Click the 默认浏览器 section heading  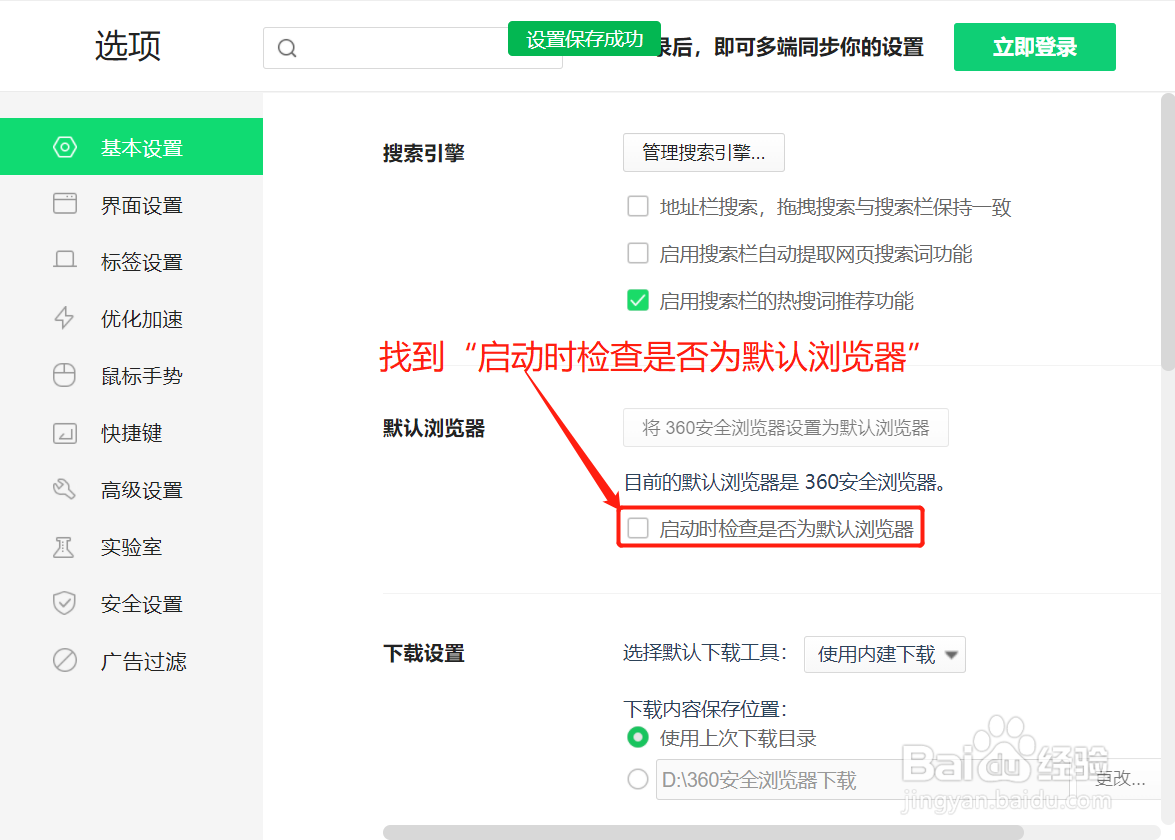click(x=434, y=429)
